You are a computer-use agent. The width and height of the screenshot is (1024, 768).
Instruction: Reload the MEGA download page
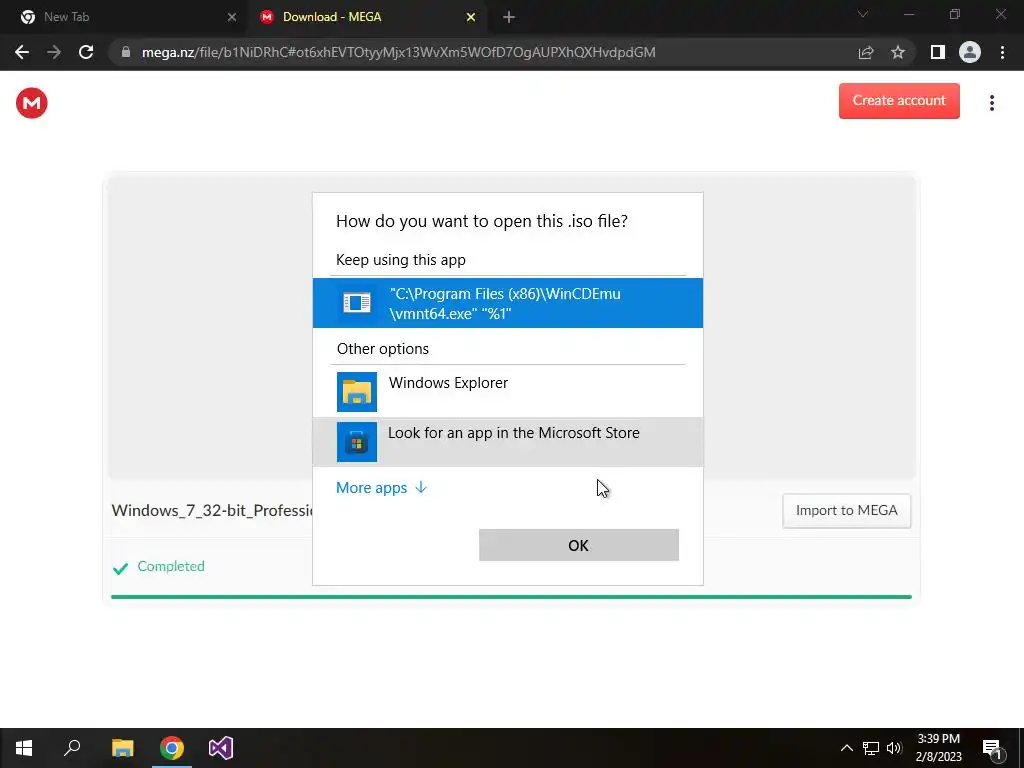click(86, 52)
